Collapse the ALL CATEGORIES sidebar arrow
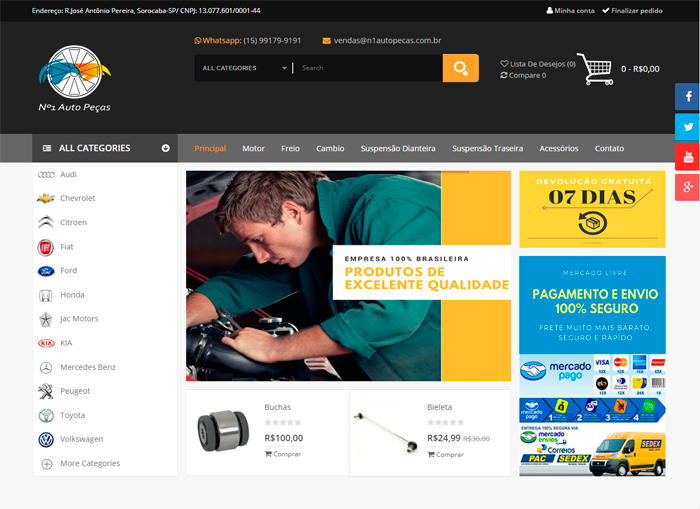Viewport: 700px width, 509px height. pos(166,148)
